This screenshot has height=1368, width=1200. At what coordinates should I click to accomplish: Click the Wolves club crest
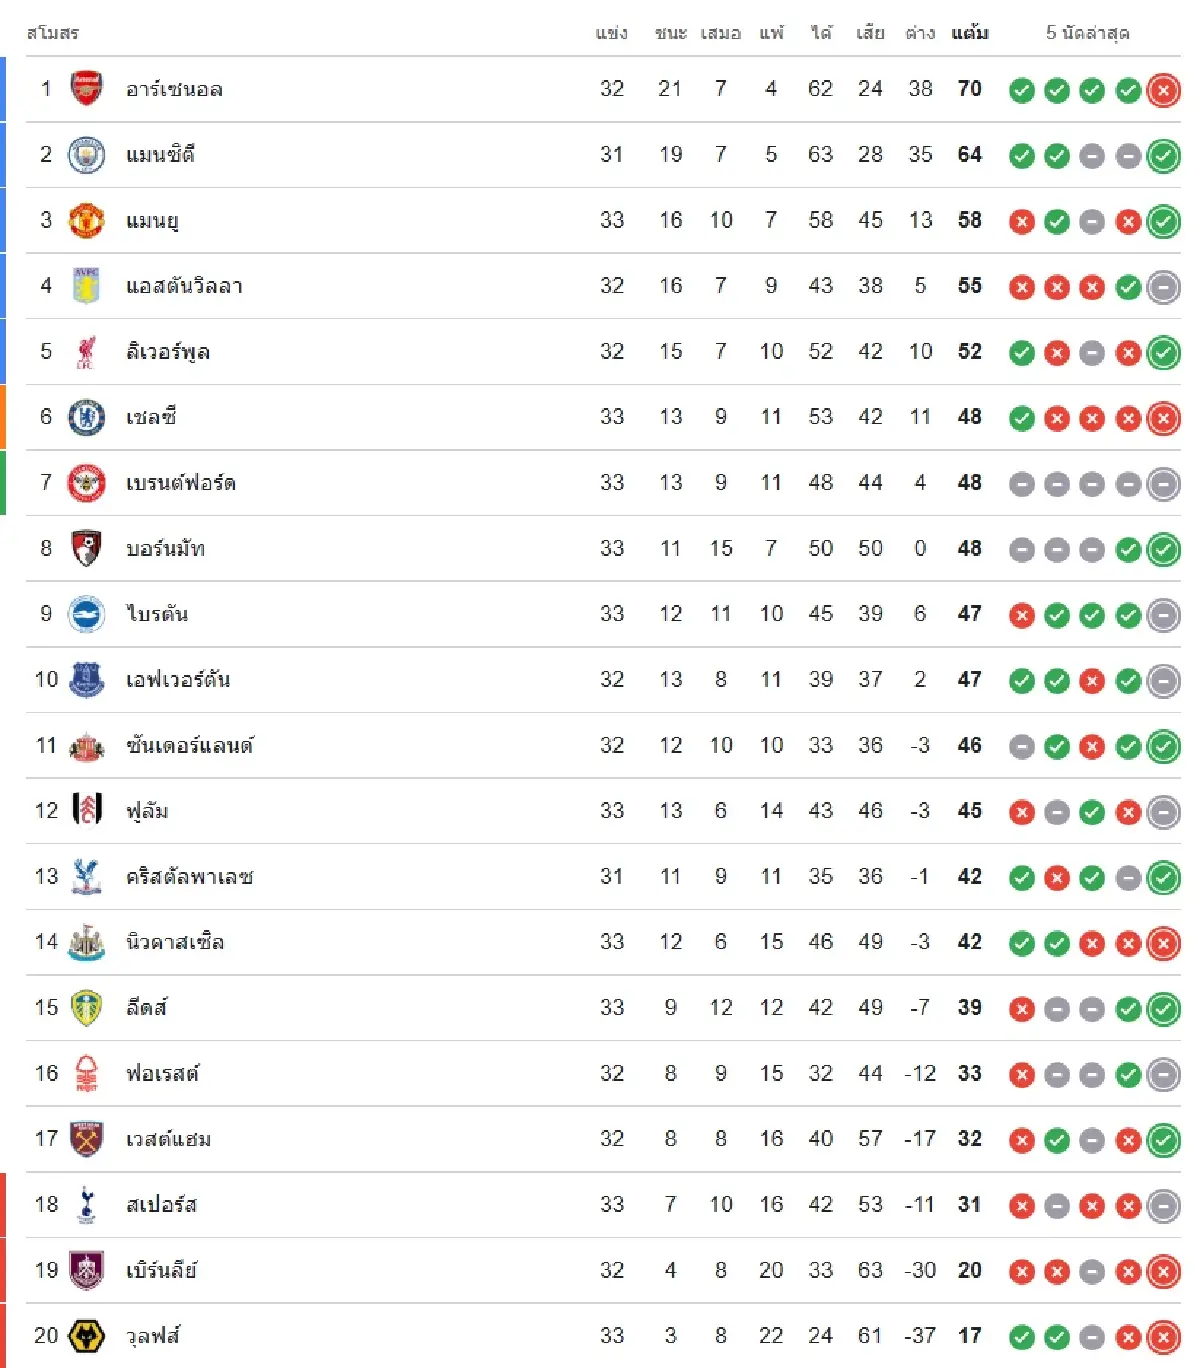tap(86, 1336)
